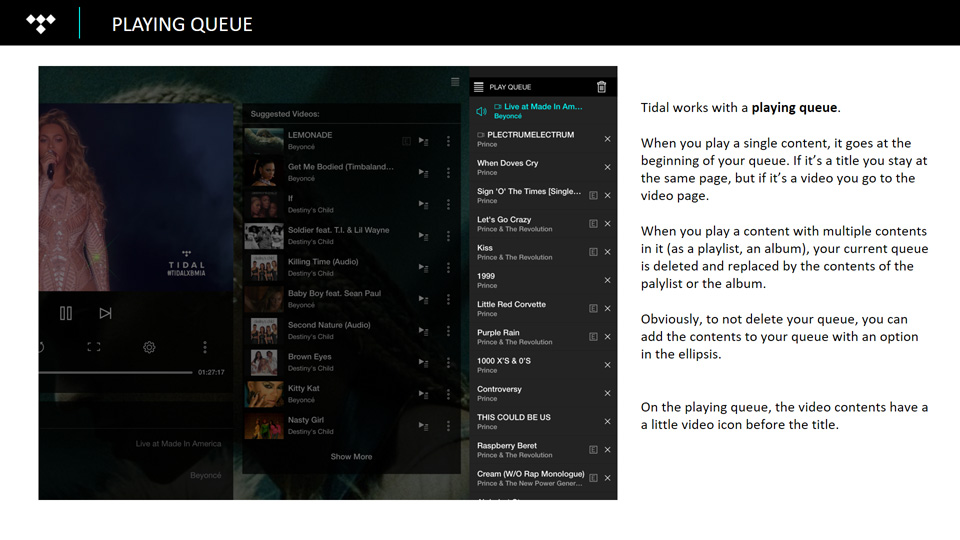Screen dimensions: 960x540
Task: Skip to the next track
Action: point(105,313)
